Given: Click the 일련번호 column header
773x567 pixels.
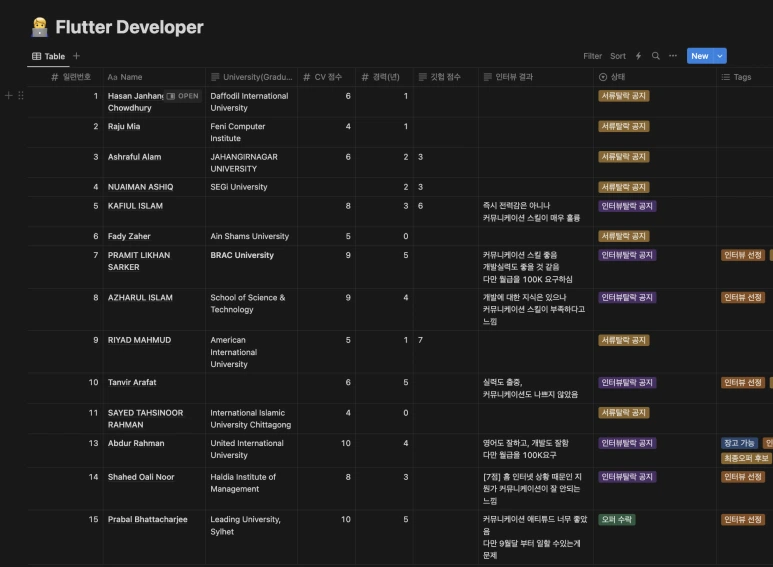Looking at the screenshot, I should pyautogui.click(x=71, y=77).
